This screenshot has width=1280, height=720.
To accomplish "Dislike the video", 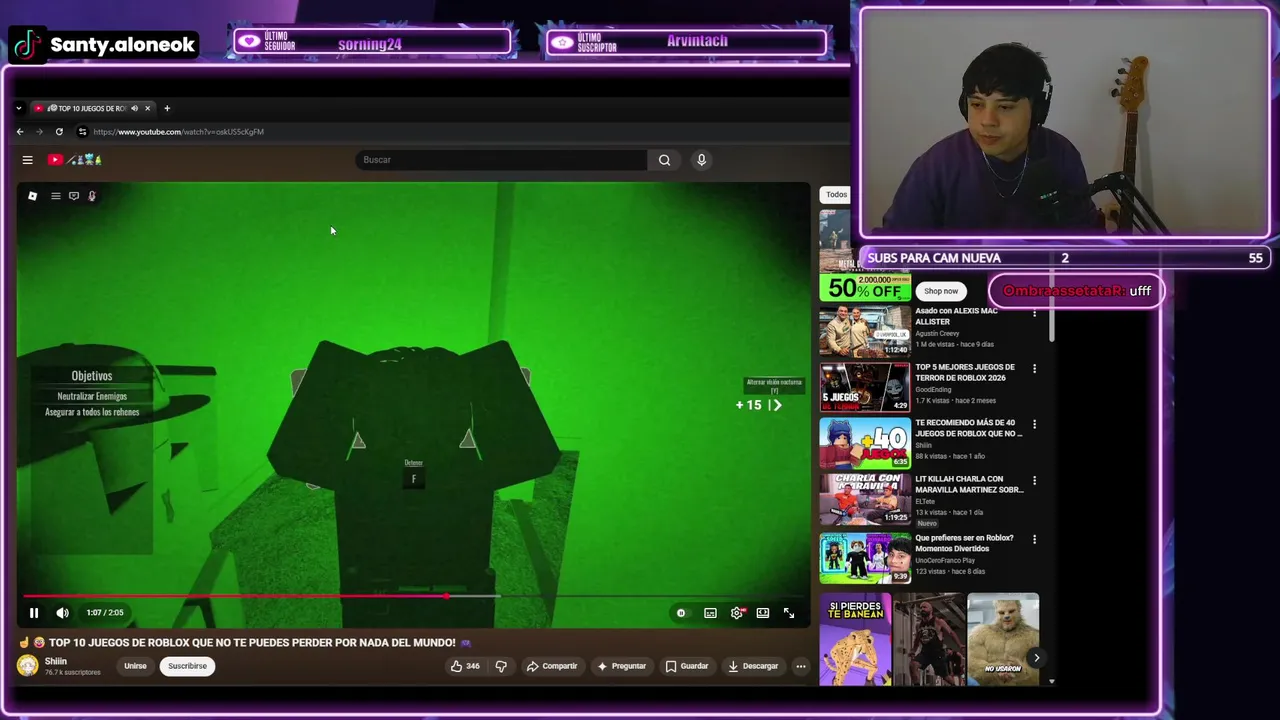I will point(501,666).
